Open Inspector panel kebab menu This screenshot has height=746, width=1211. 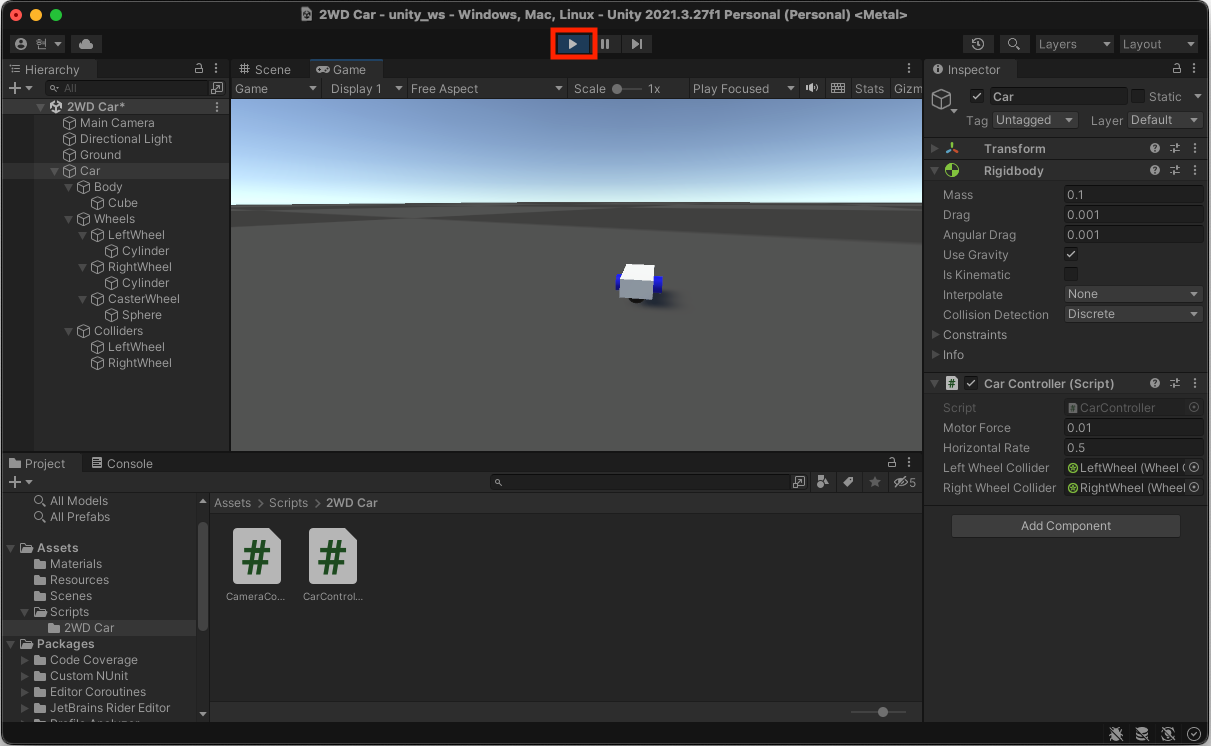coord(1196,69)
